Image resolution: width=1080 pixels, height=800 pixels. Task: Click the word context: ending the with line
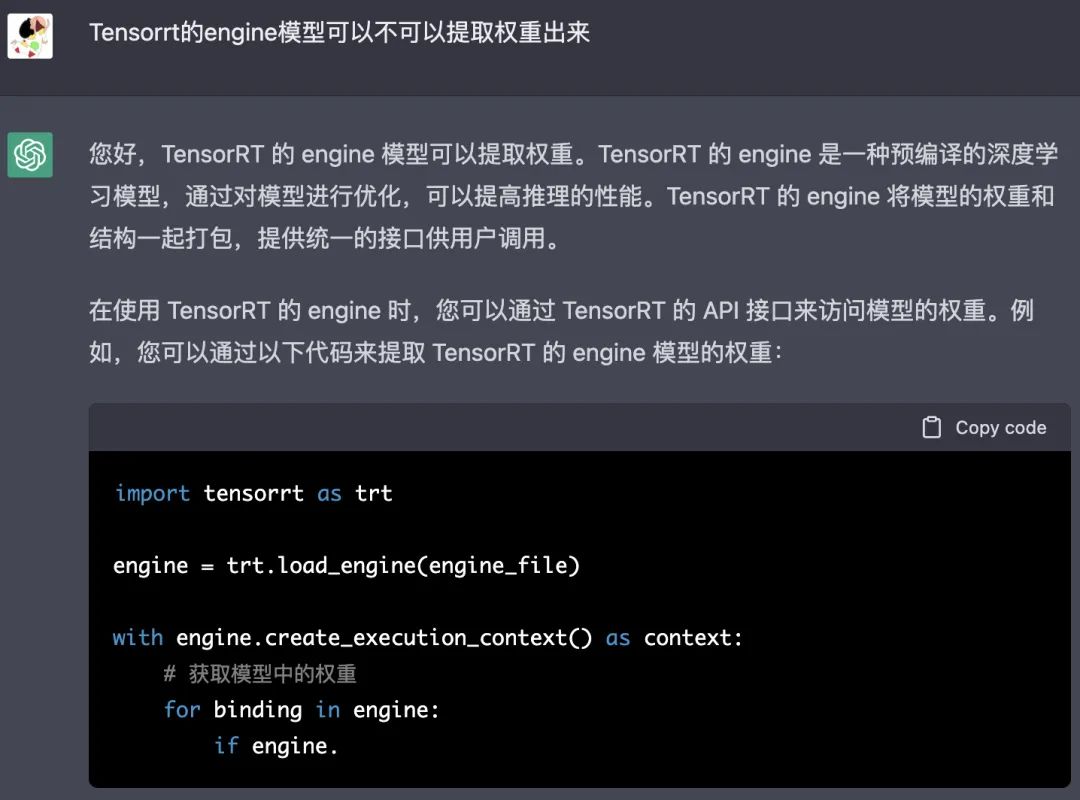pos(693,638)
